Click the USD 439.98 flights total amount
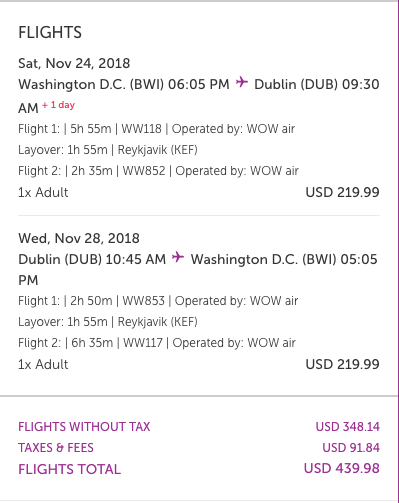The width and height of the screenshot is (399, 503). coord(342,468)
